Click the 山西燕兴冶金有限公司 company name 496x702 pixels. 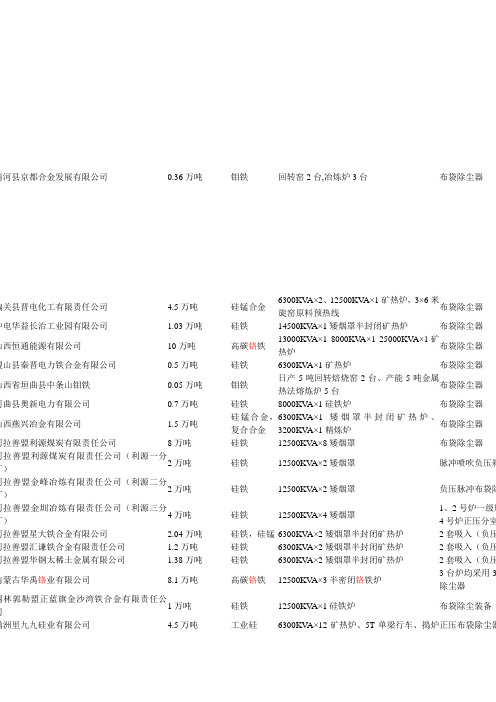40,424
